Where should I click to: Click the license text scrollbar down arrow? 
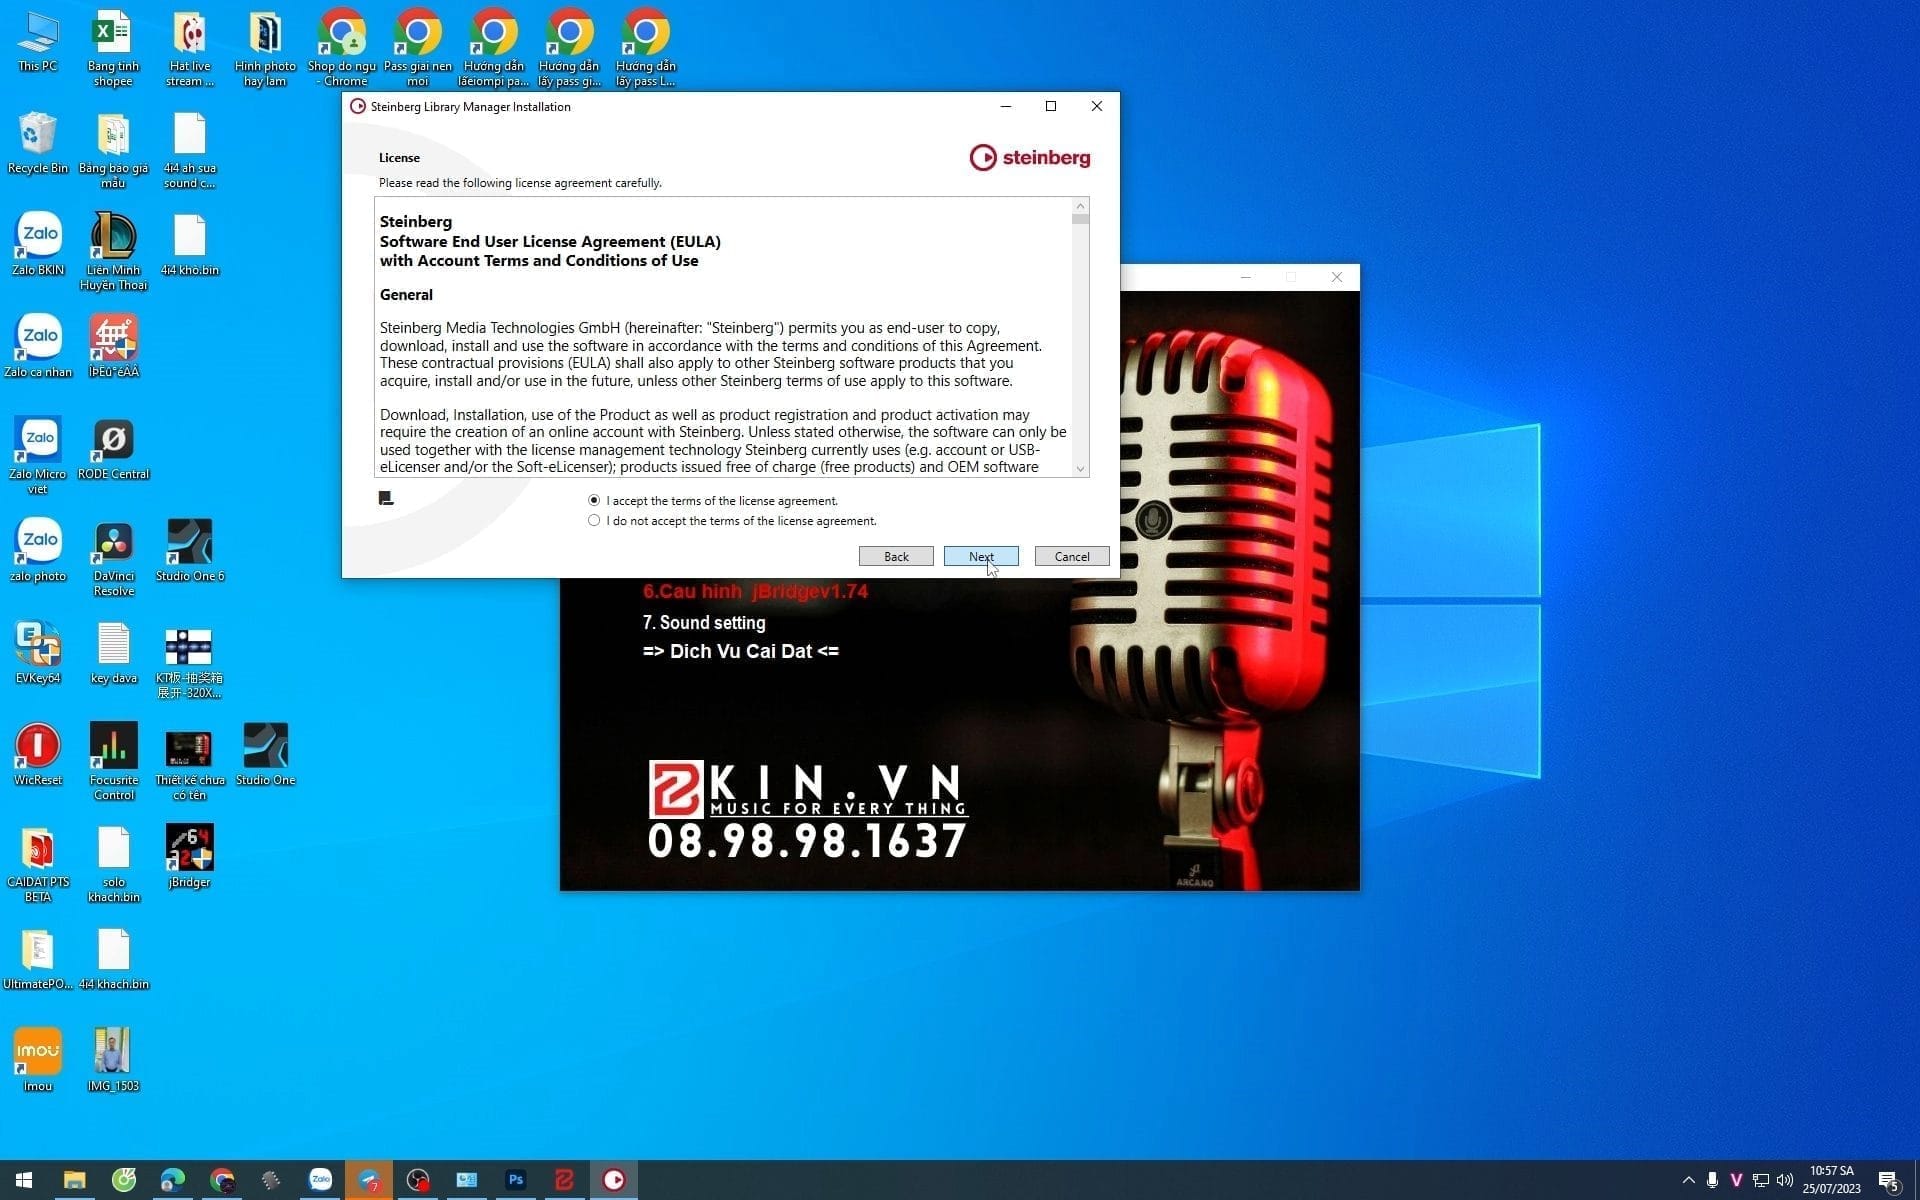point(1080,468)
